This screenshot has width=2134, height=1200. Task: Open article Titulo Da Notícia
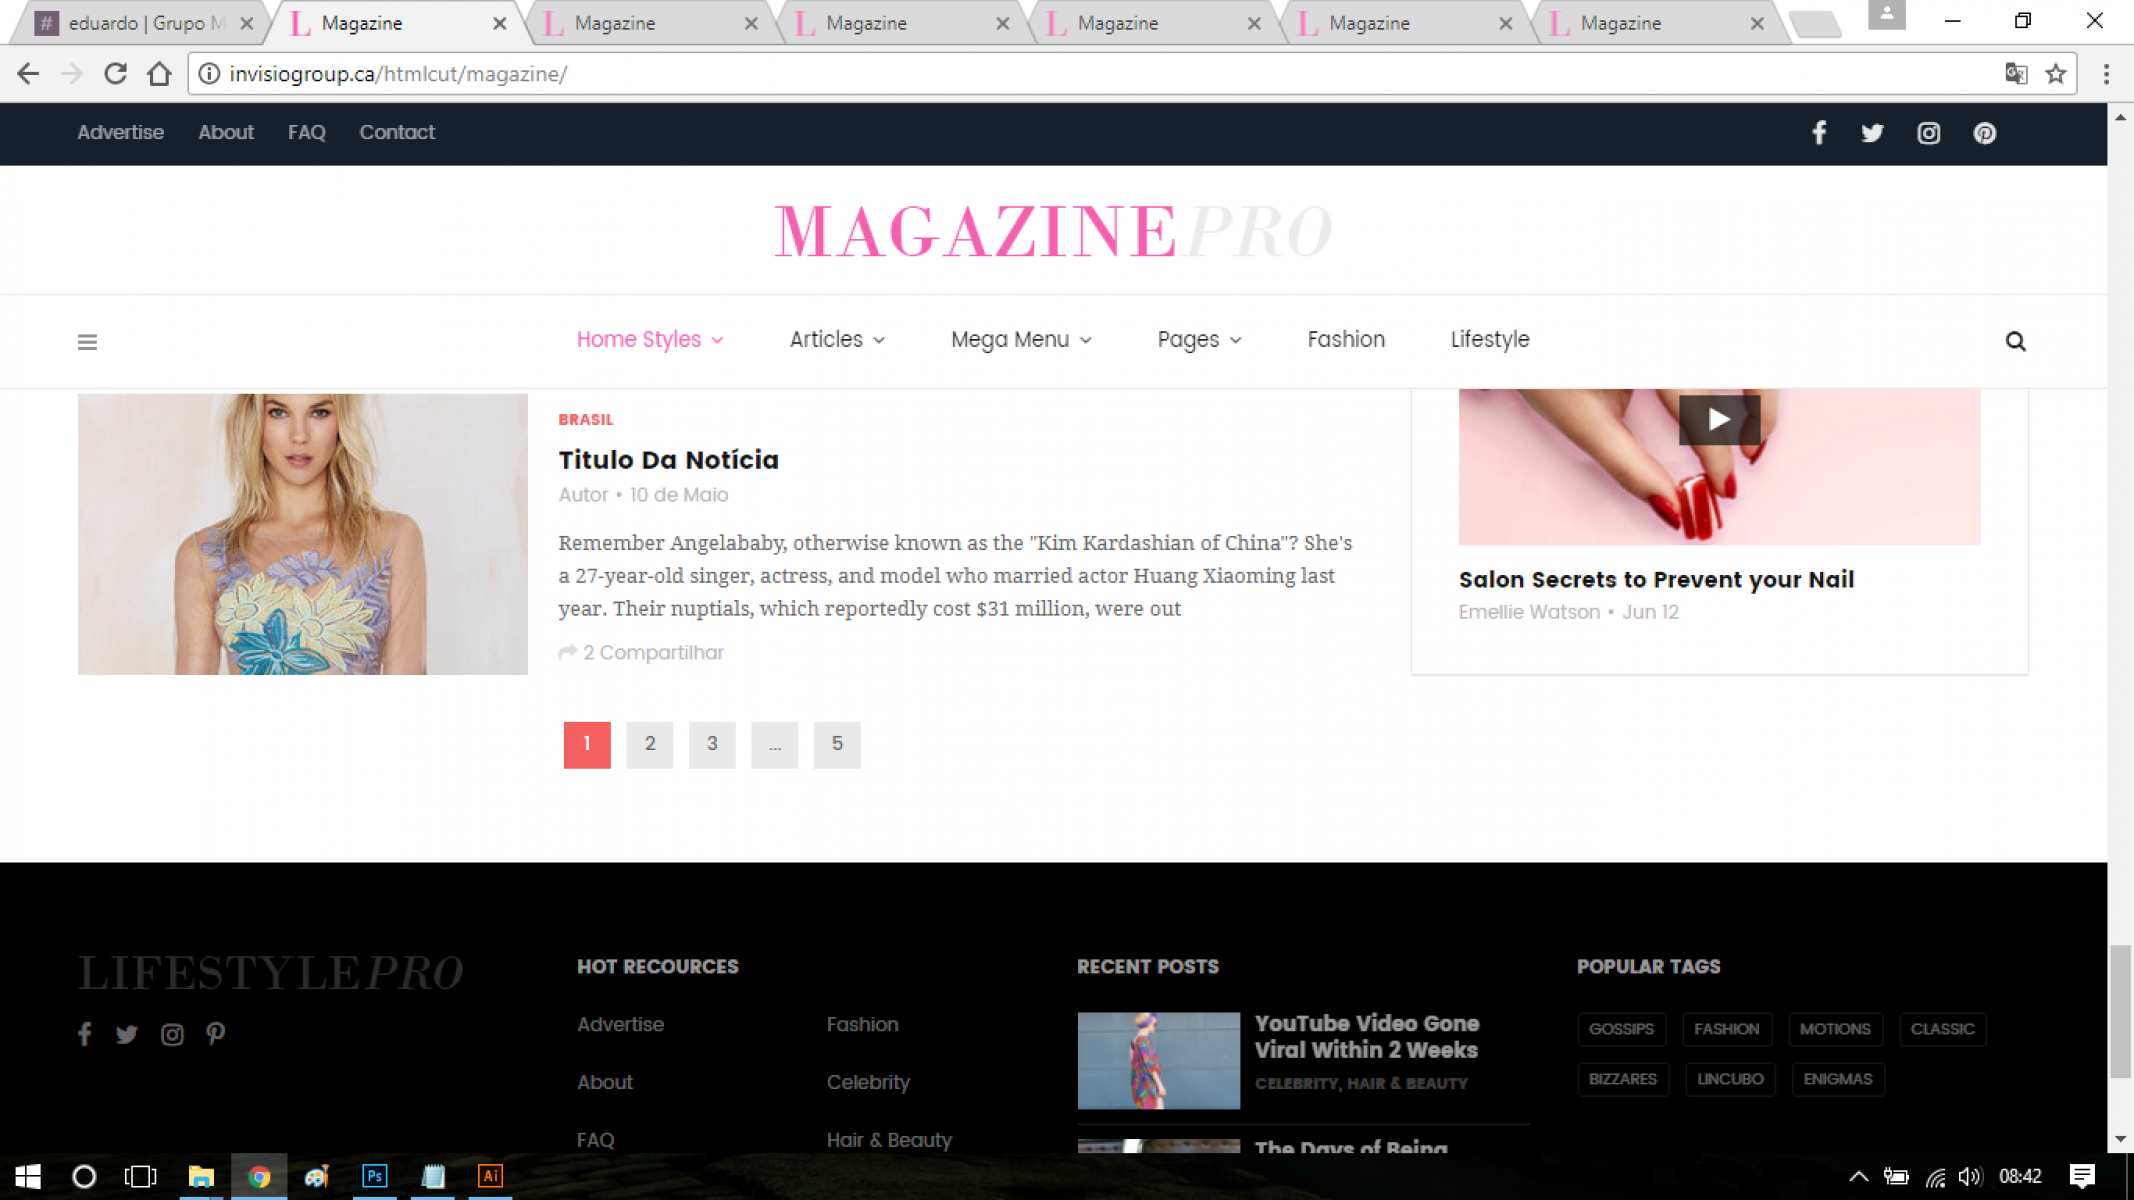(668, 460)
